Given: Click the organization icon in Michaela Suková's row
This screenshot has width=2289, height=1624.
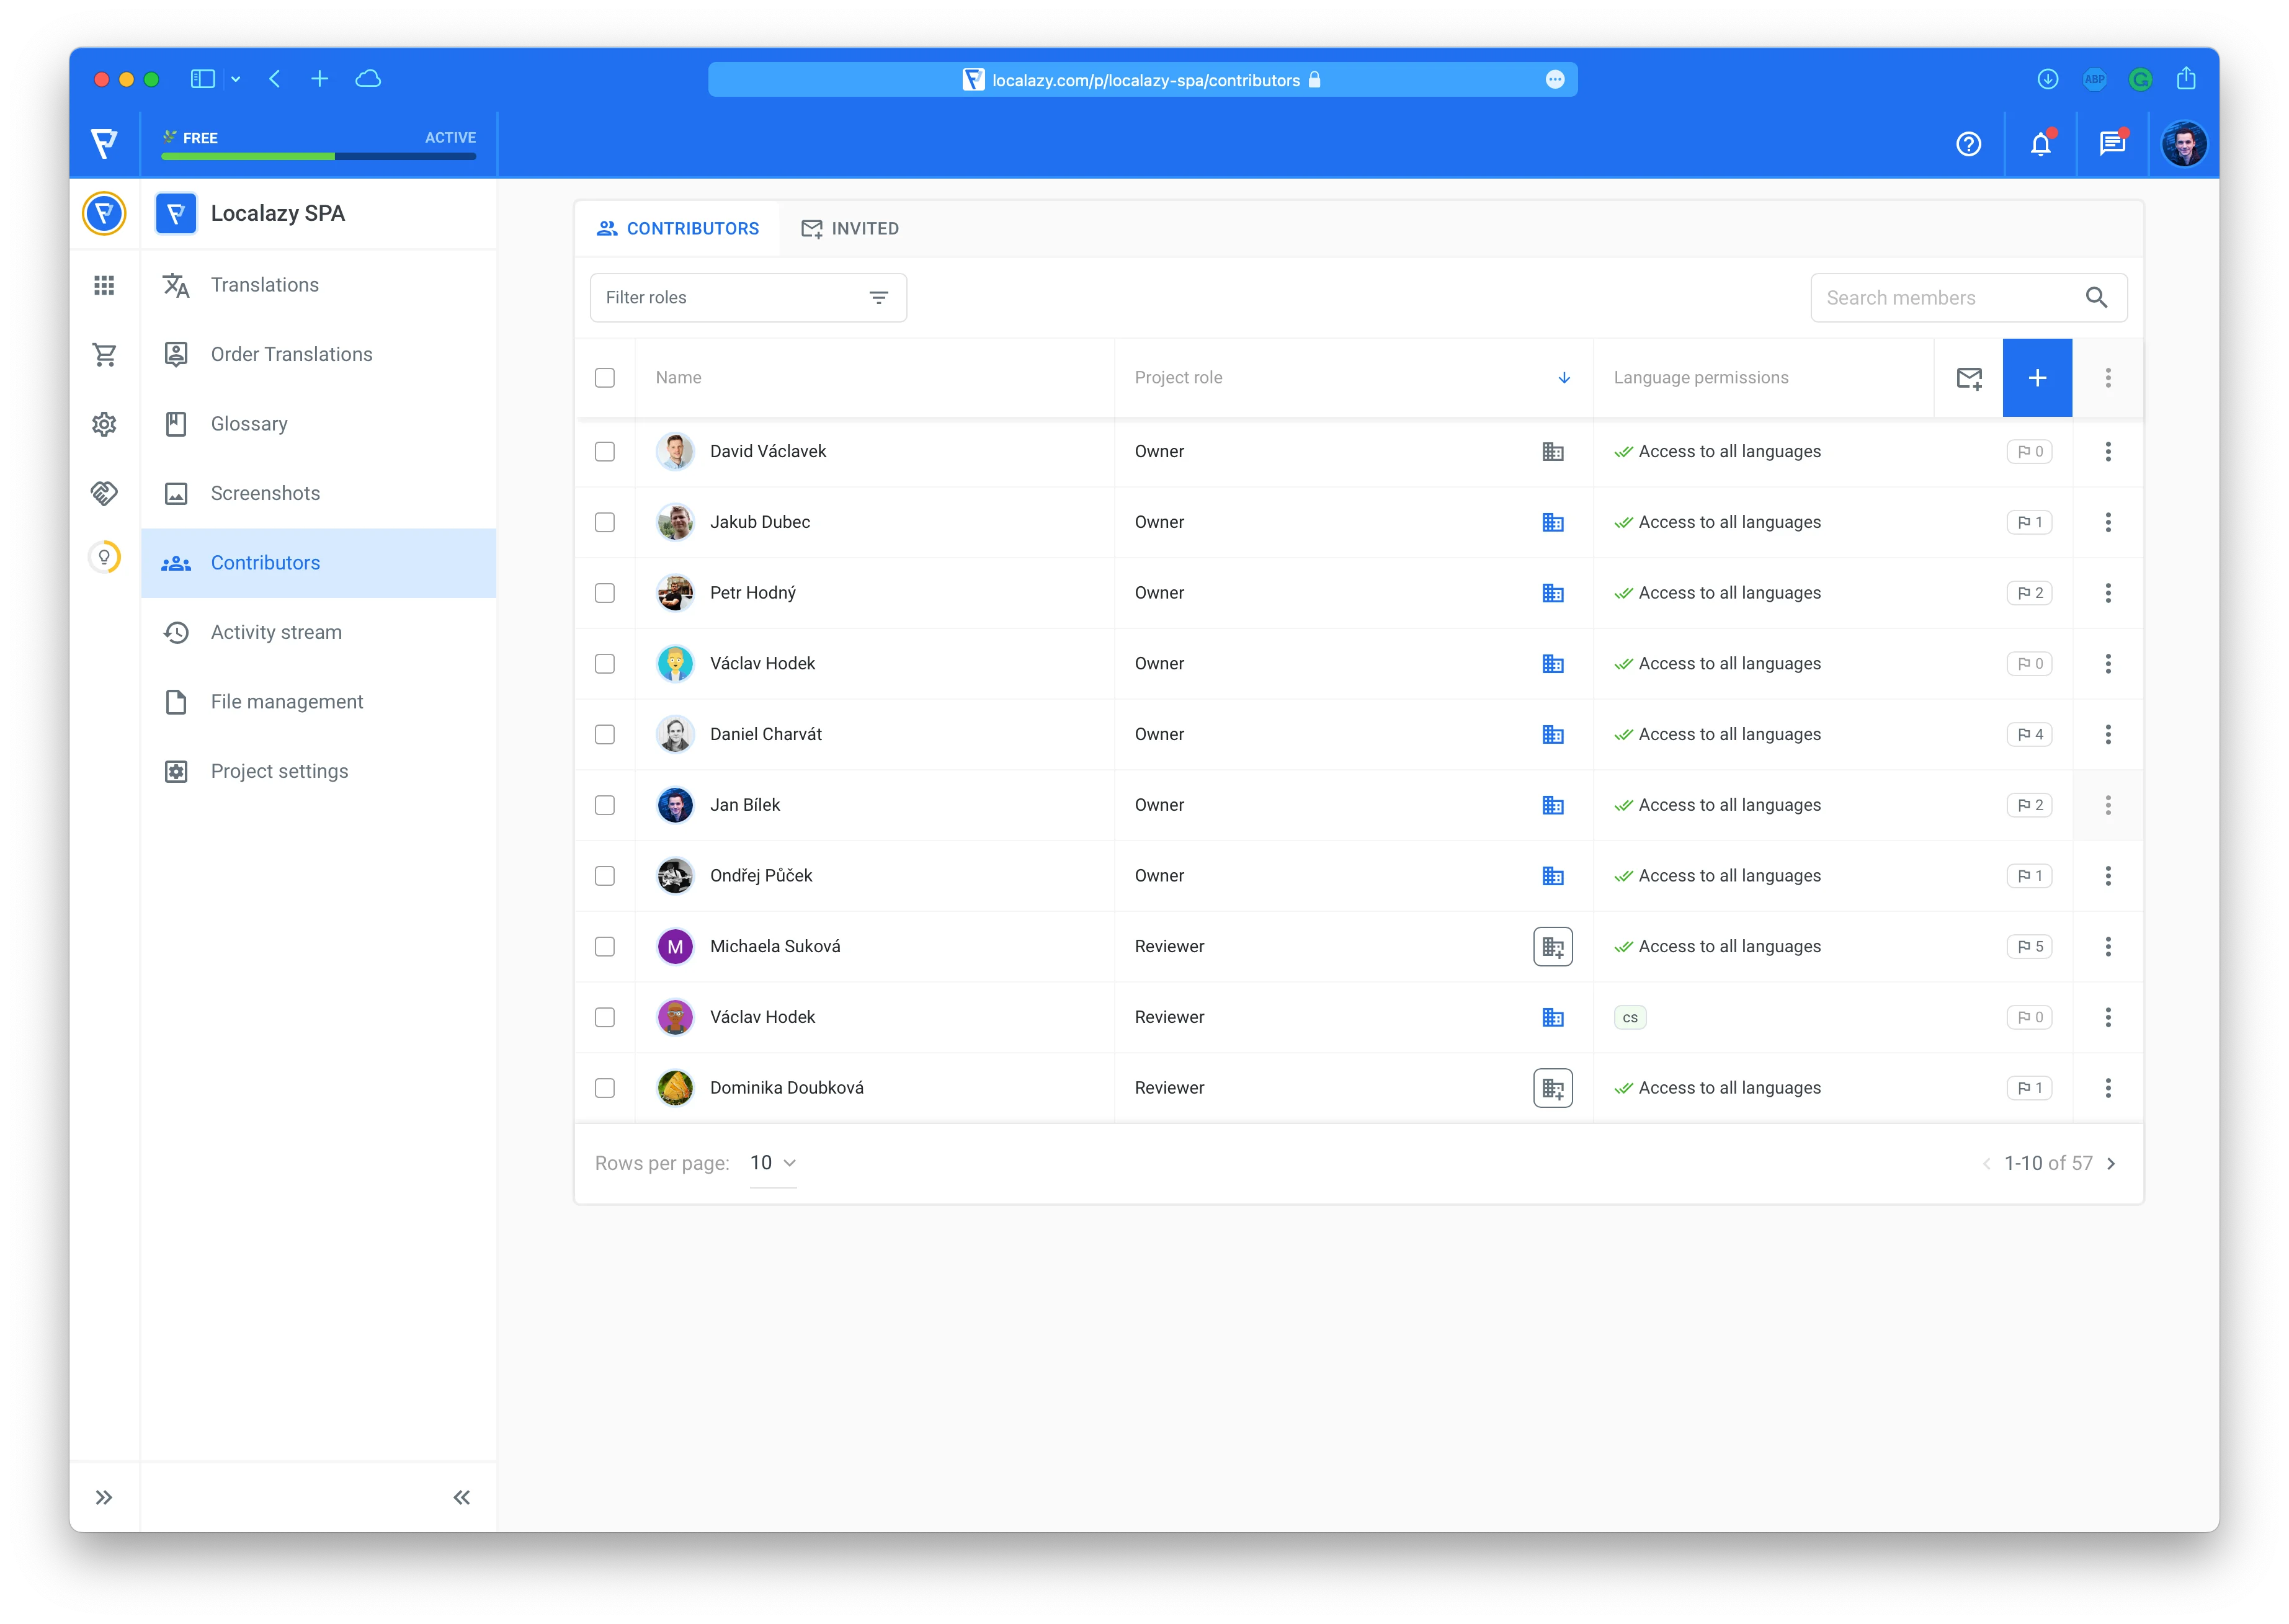Looking at the screenshot, I should tap(1552, 947).
